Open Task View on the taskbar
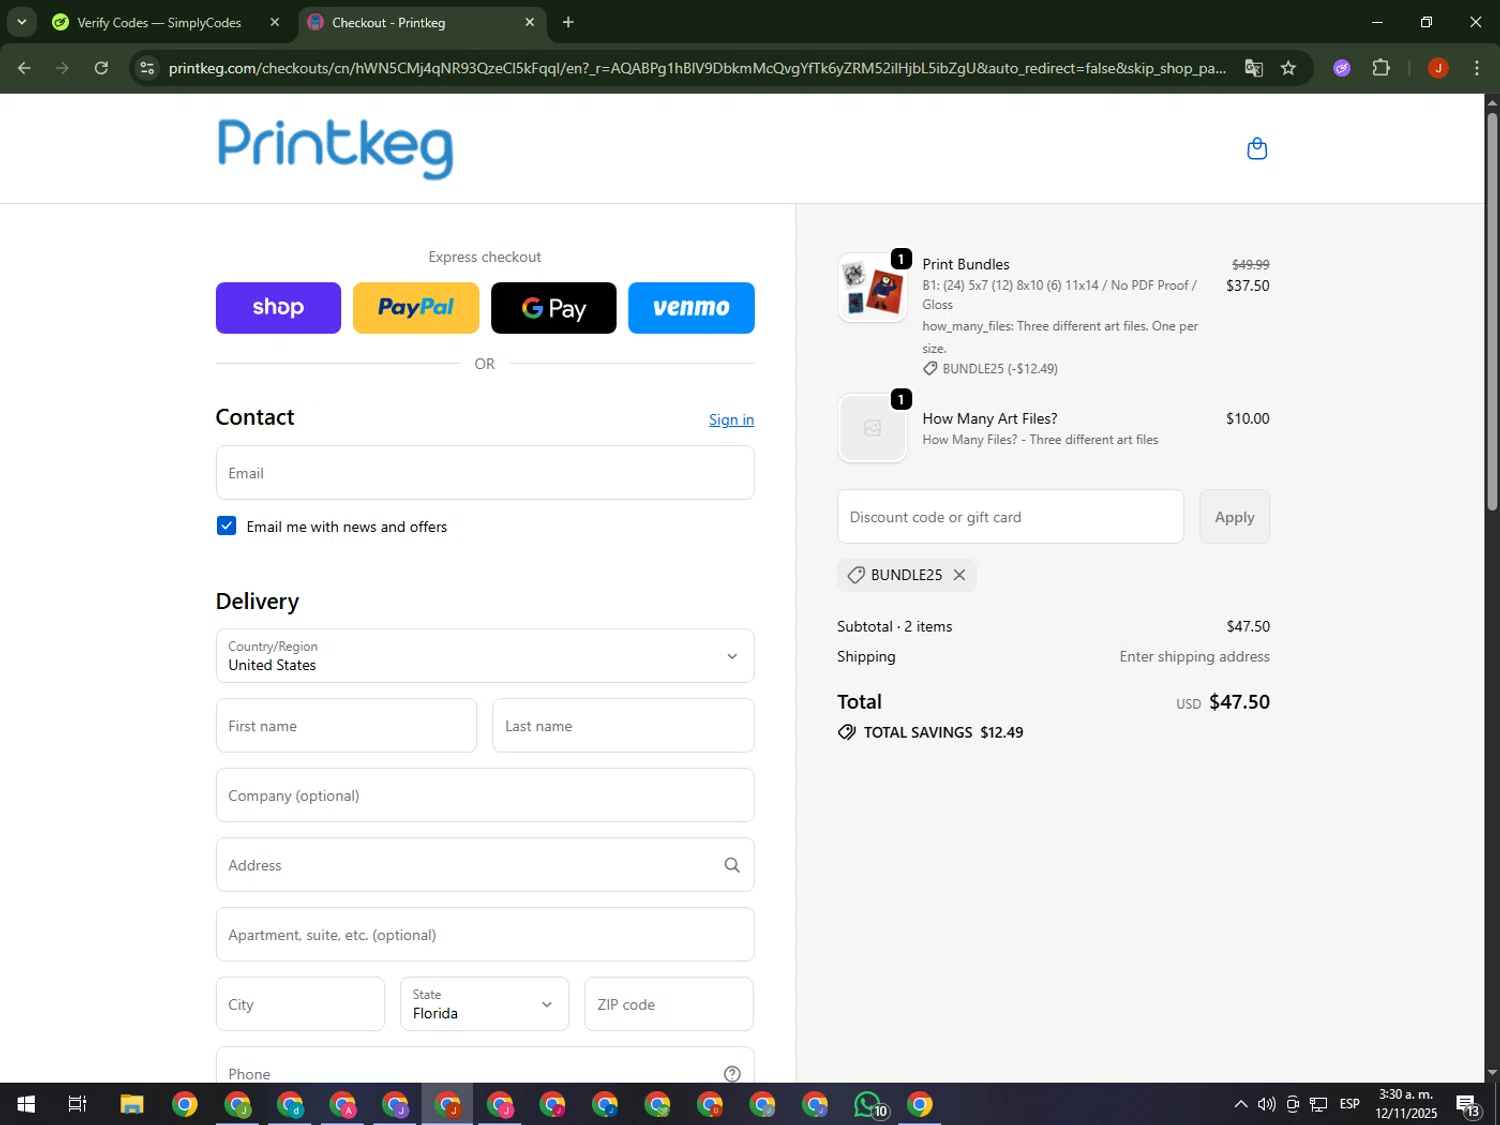Screen dimensions: 1500x1125 click(x=77, y=1104)
